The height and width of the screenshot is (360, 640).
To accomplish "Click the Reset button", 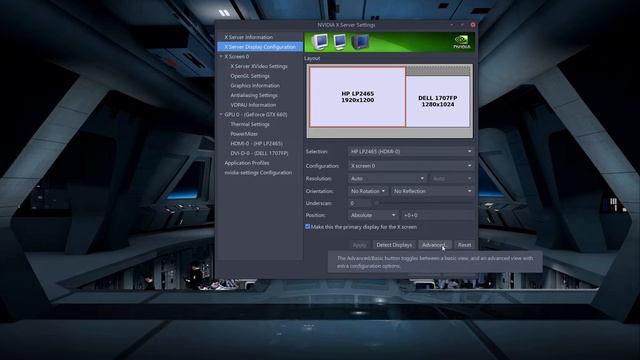I will [464, 245].
